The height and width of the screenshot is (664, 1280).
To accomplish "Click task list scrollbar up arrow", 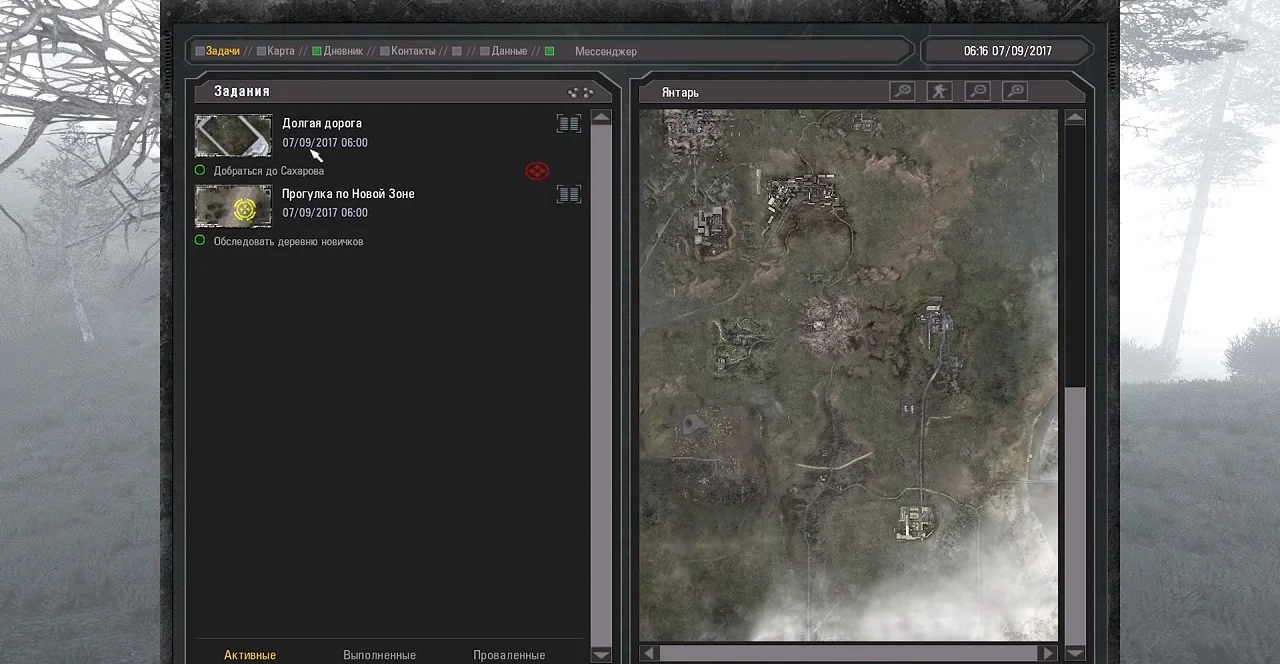I will pos(601,118).
